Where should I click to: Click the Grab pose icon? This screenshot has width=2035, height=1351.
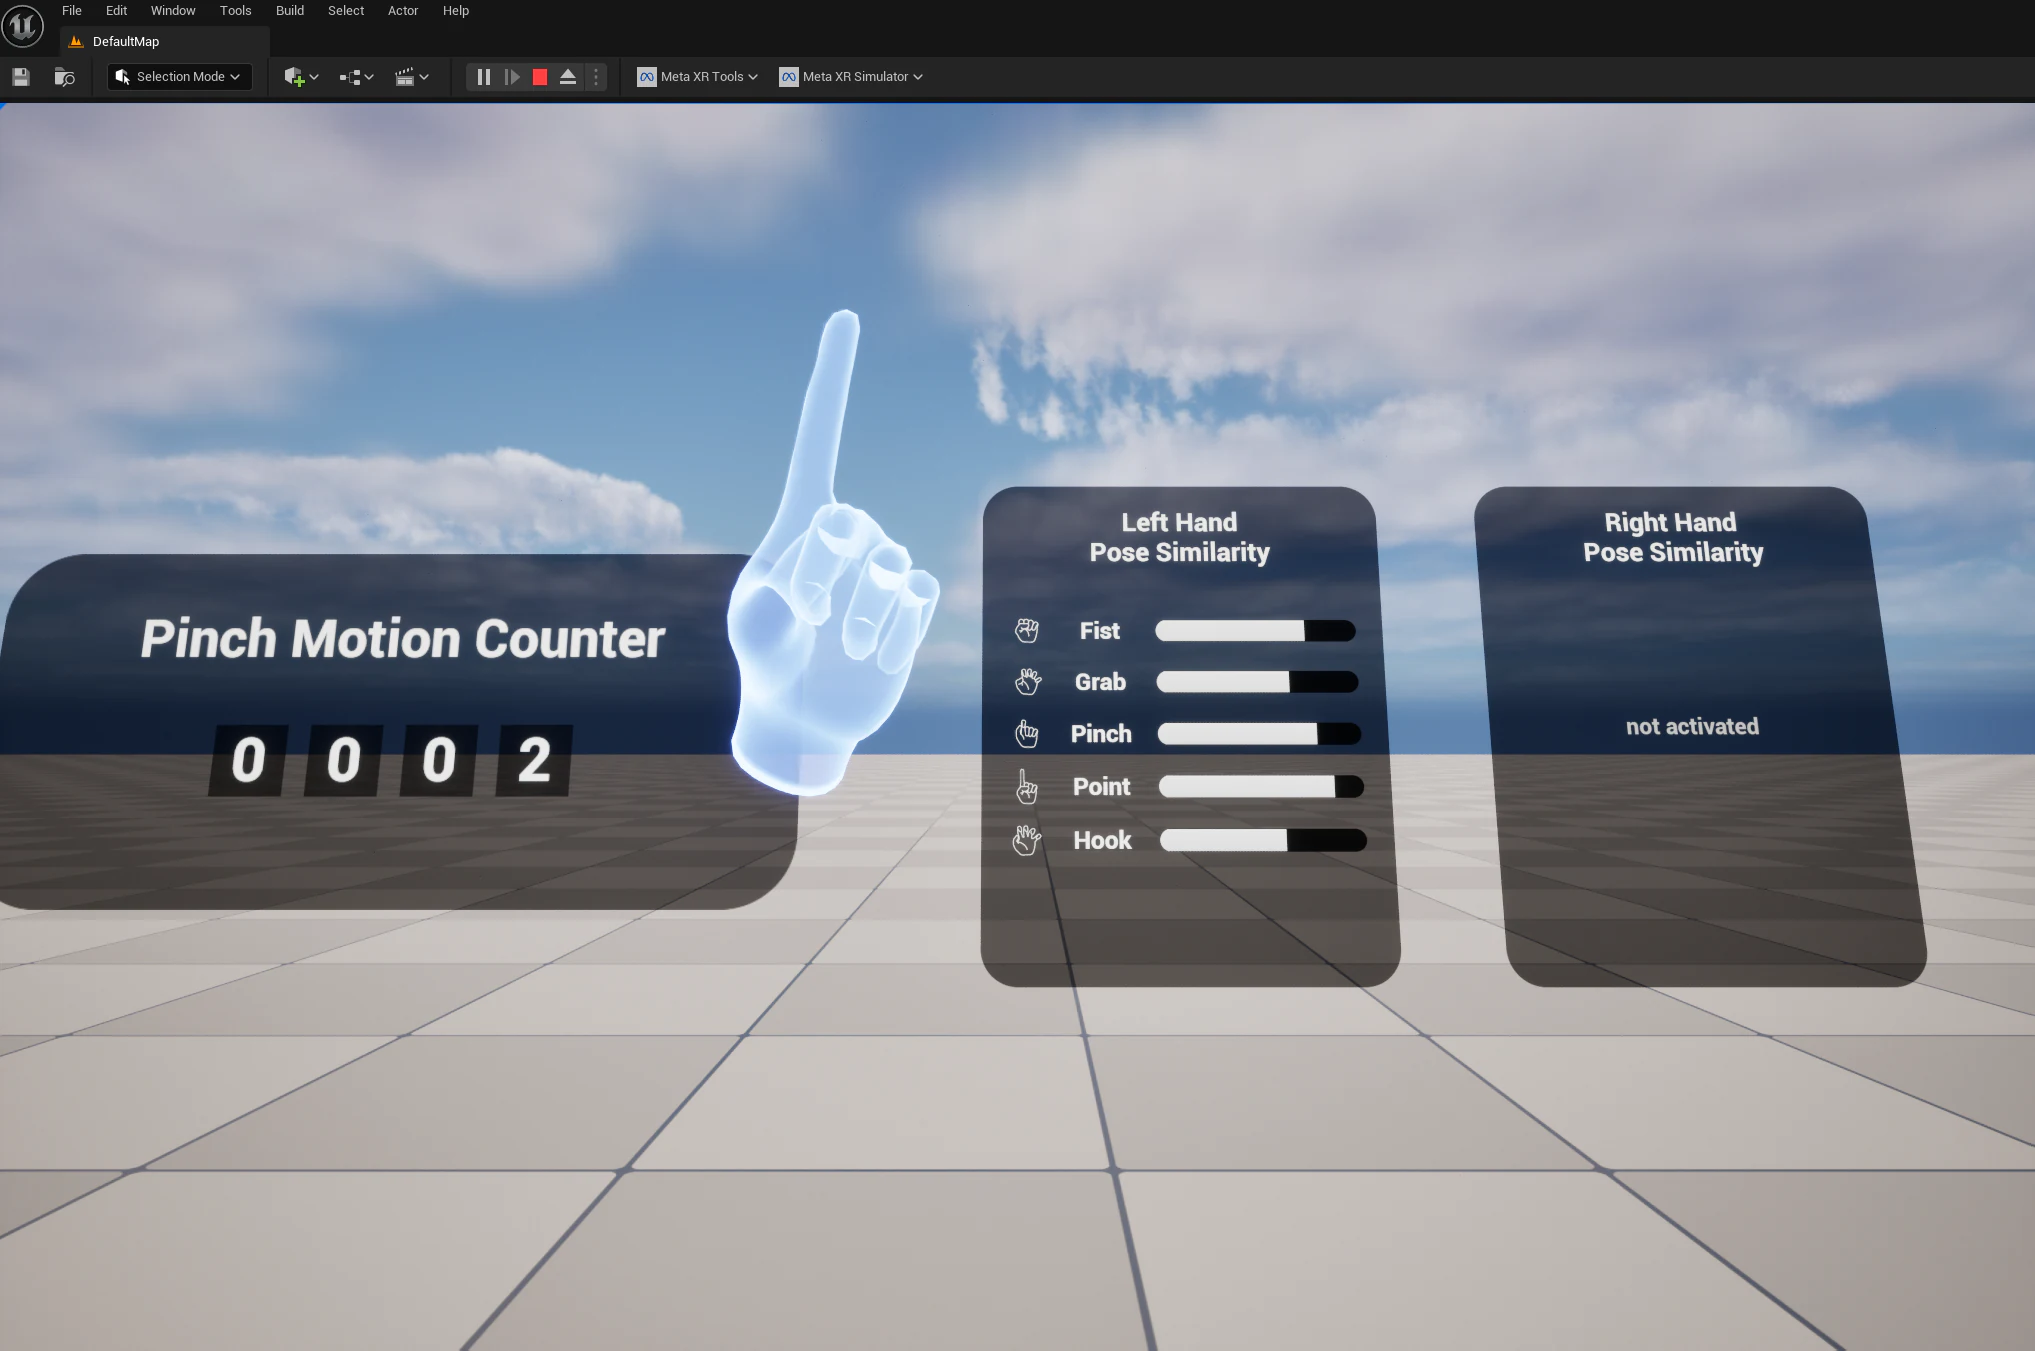[1028, 682]
